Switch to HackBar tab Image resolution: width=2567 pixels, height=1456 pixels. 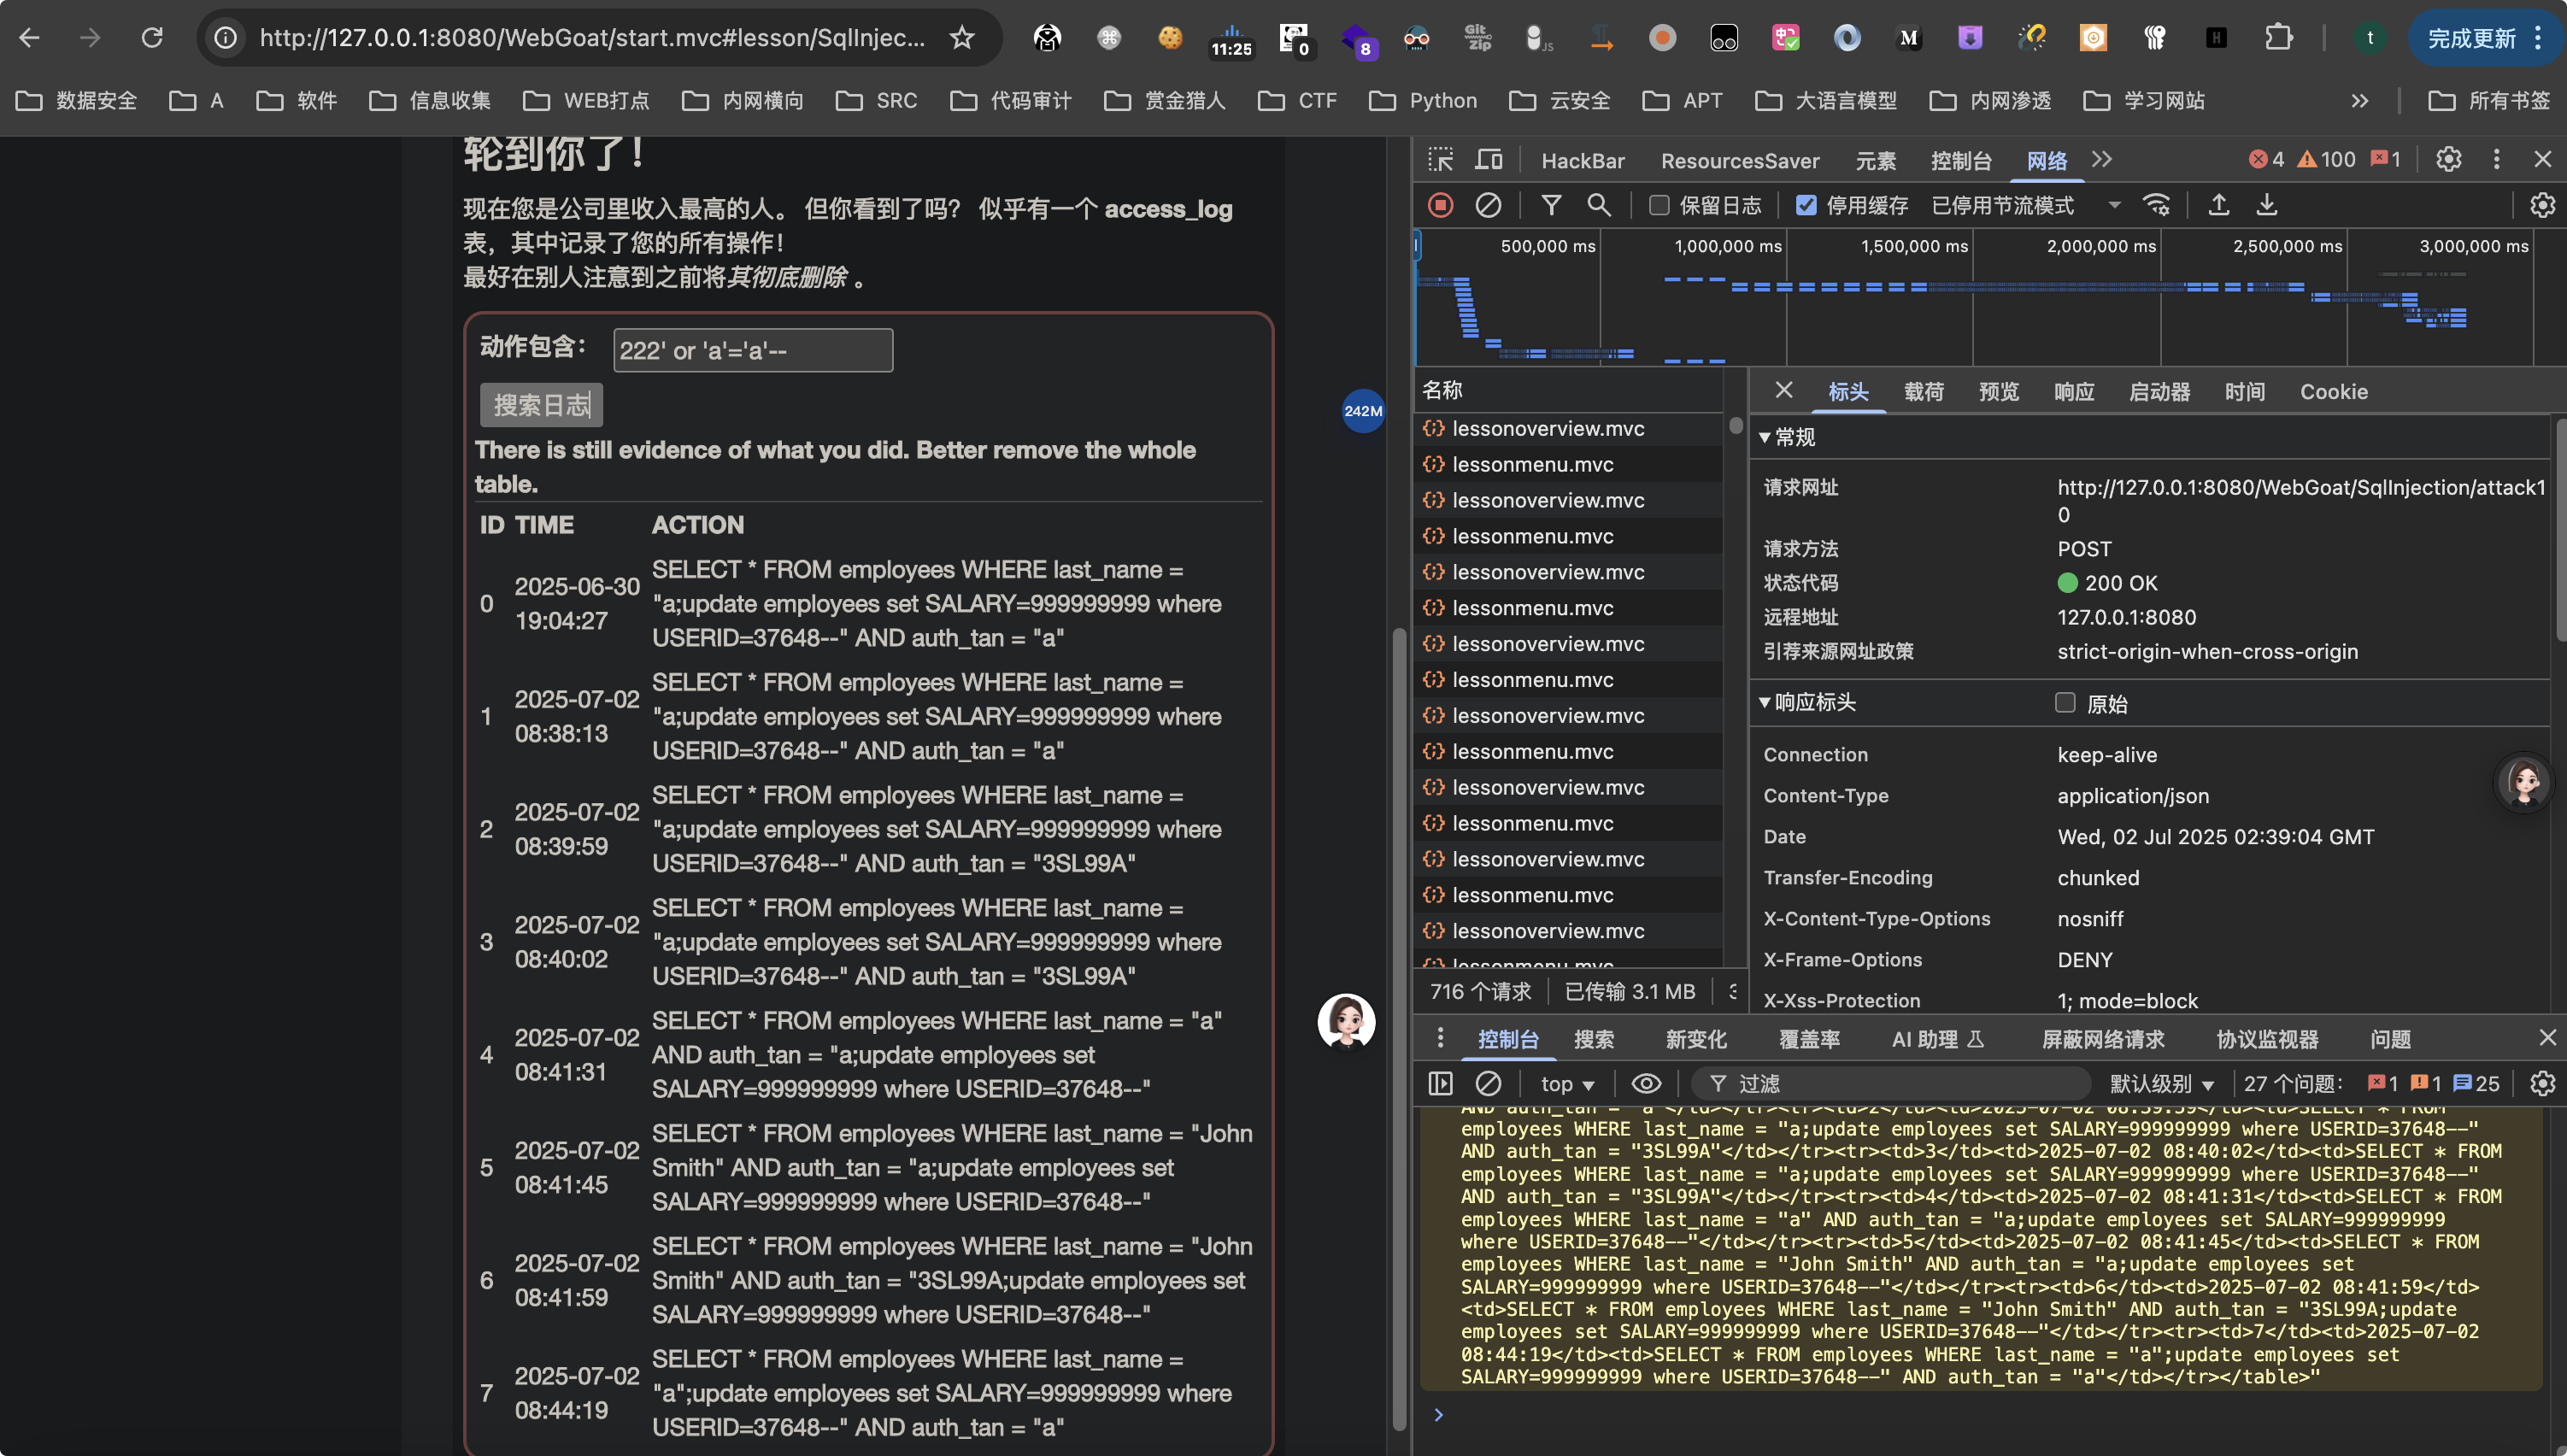(x=1582, y=160)
